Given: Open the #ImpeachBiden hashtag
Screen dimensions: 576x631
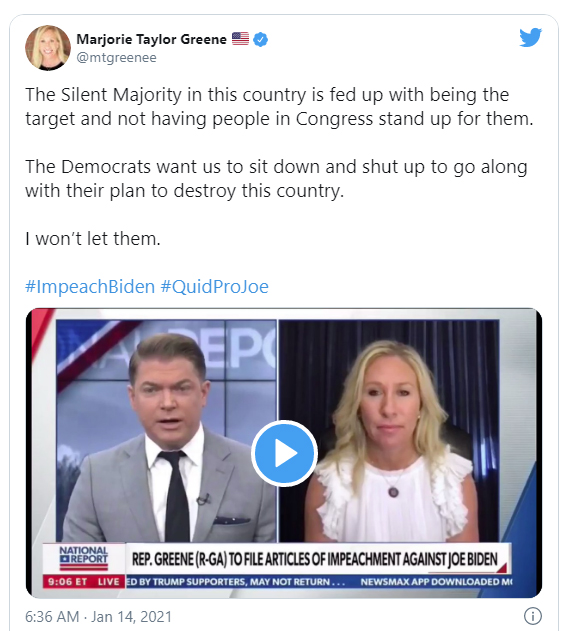Looking at the screenshot, I should point(90,287).
